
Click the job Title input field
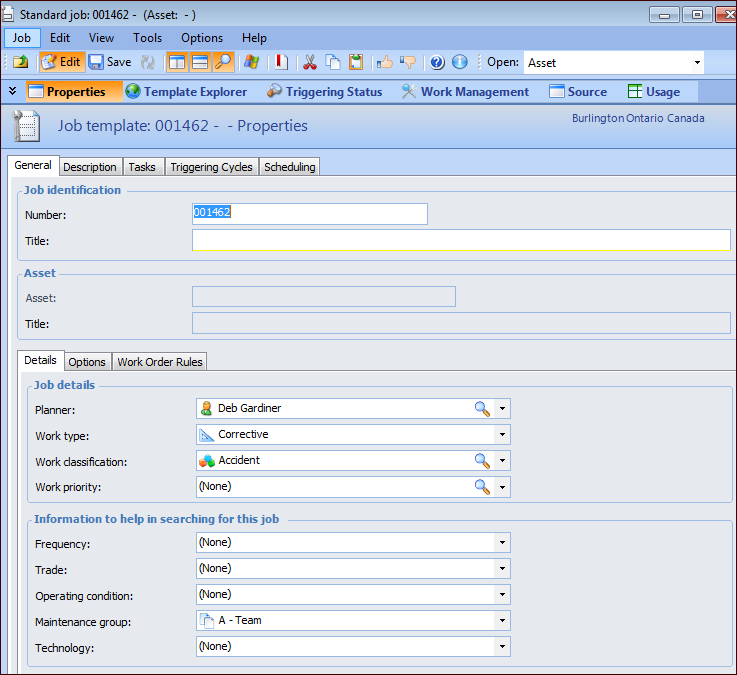(x=460, y=240)
